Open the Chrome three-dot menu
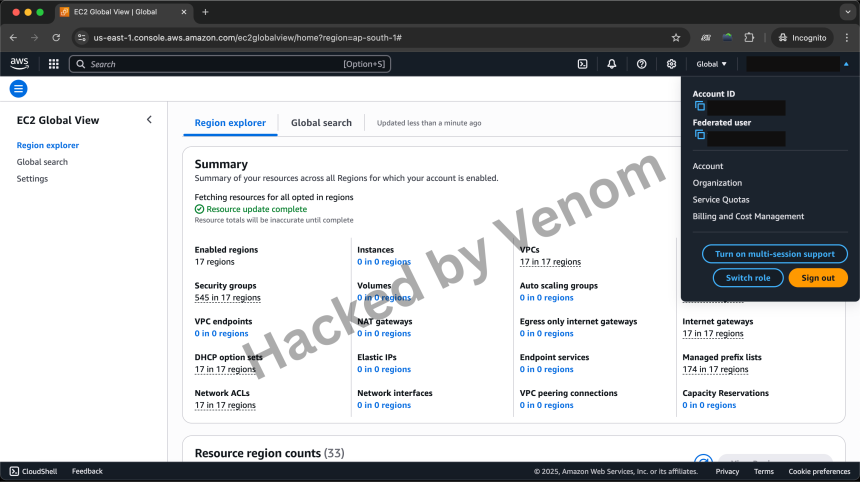860x482 pixels. click(847, 38)
